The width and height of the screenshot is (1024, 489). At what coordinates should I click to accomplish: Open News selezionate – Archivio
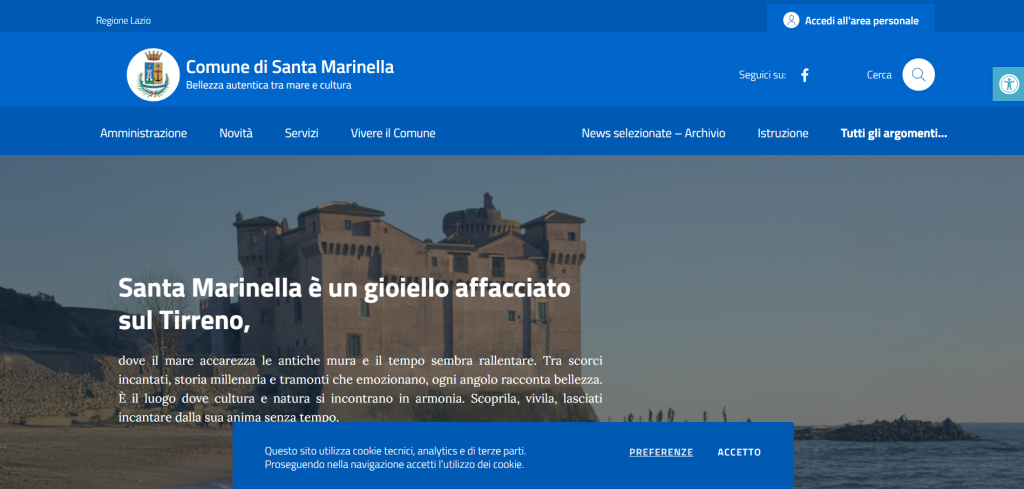tap(653, 133)
